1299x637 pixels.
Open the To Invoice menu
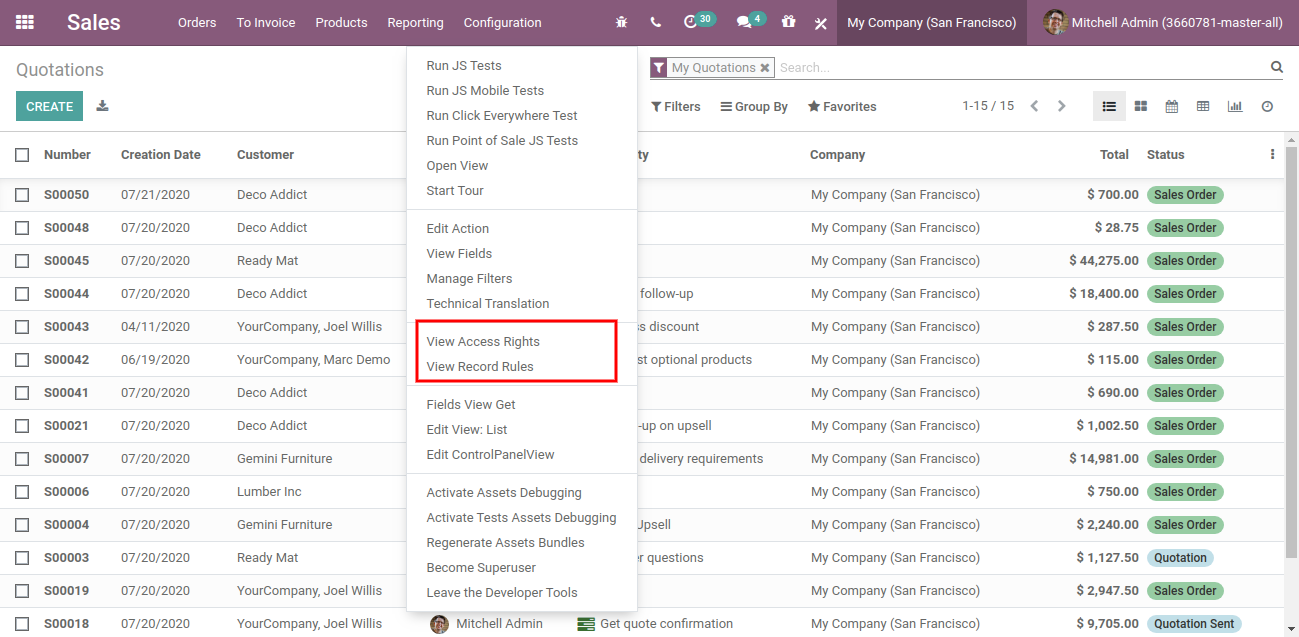coord(266,22)
